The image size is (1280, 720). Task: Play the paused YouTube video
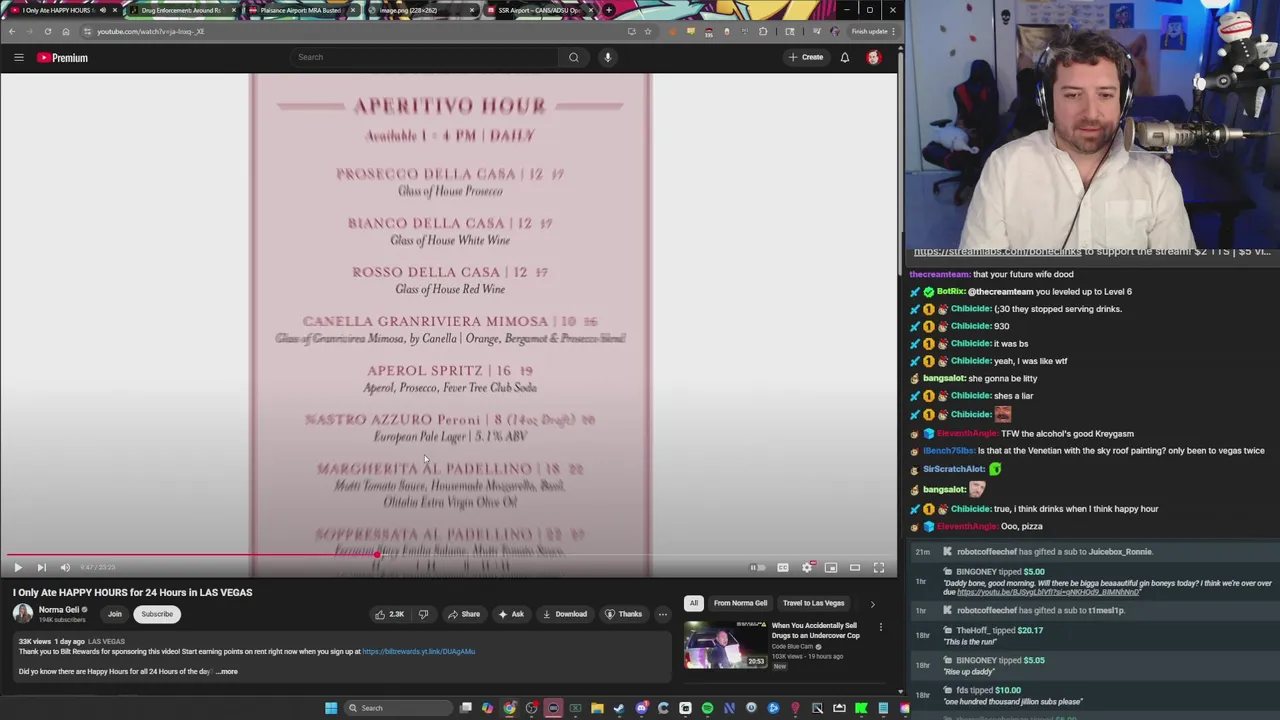pos(17,567)
